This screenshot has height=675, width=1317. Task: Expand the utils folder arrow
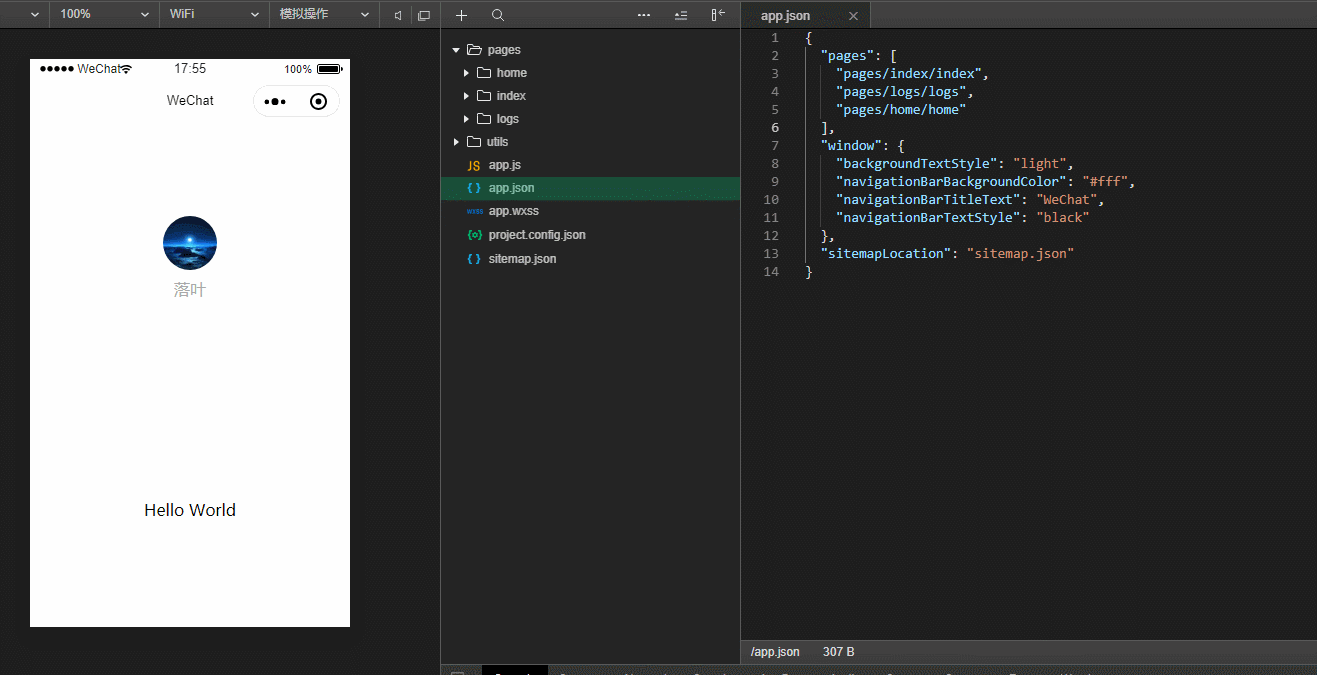pos(456,142)
